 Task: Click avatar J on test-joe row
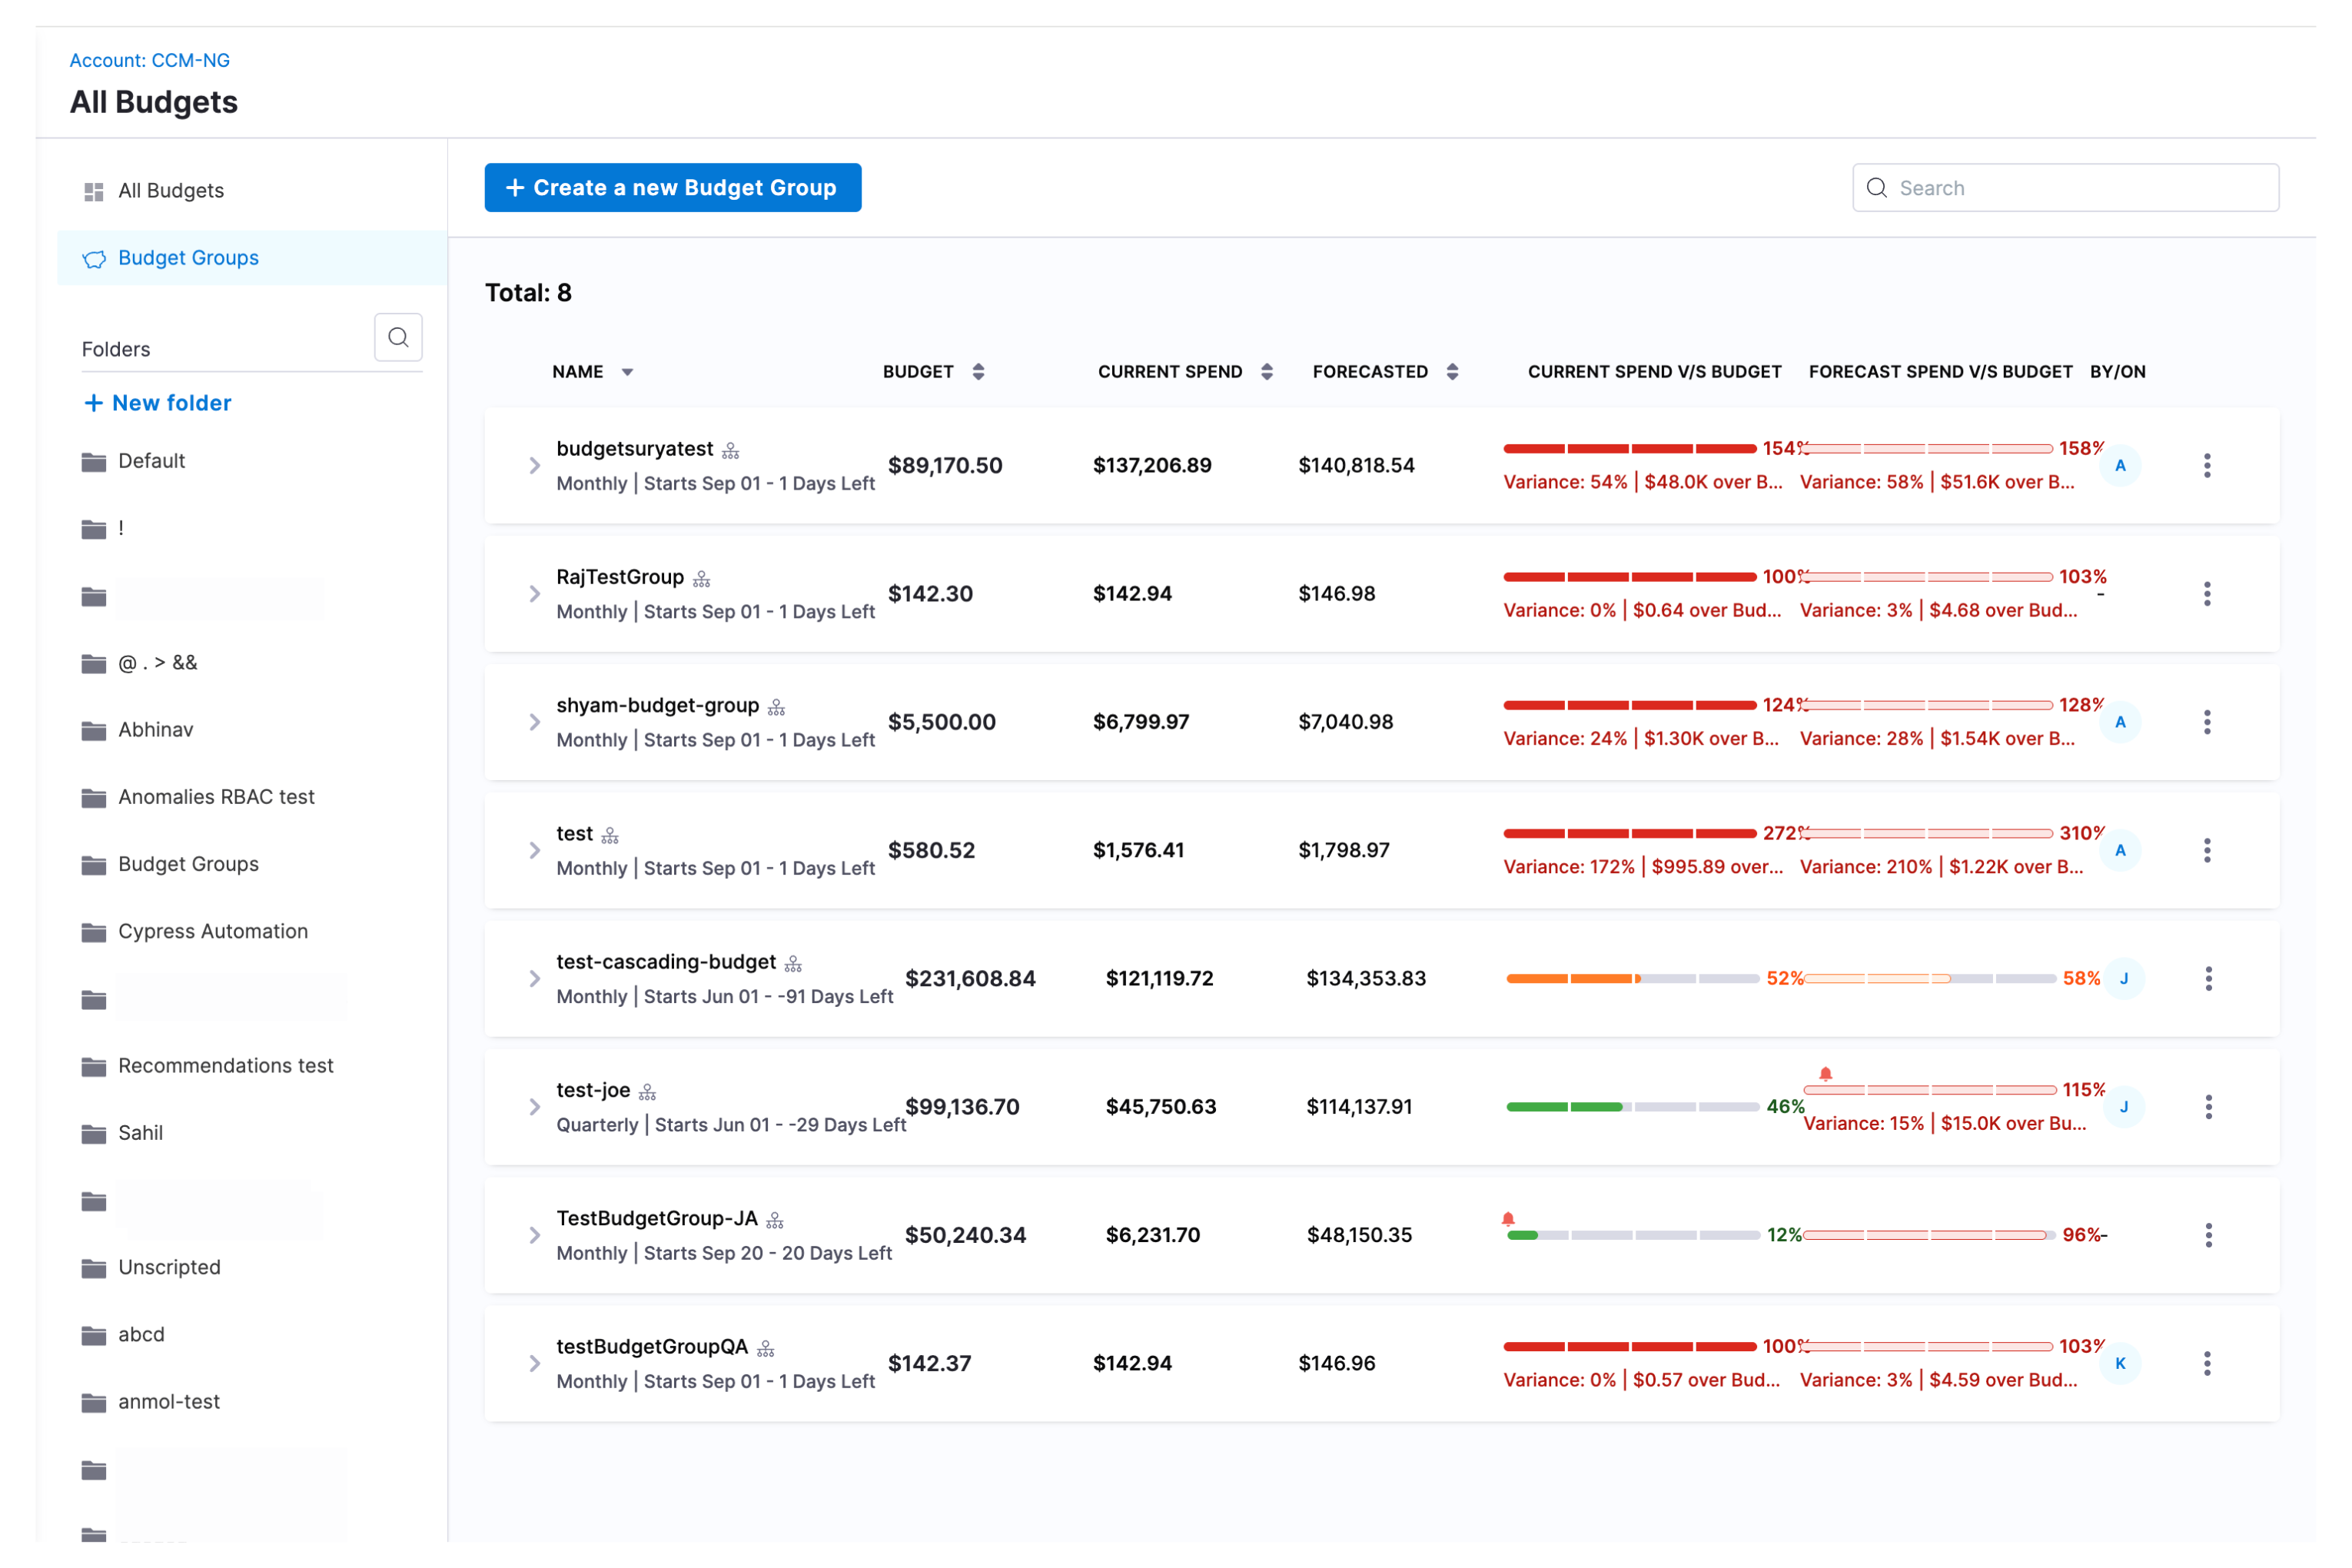pos(2123,1106)
